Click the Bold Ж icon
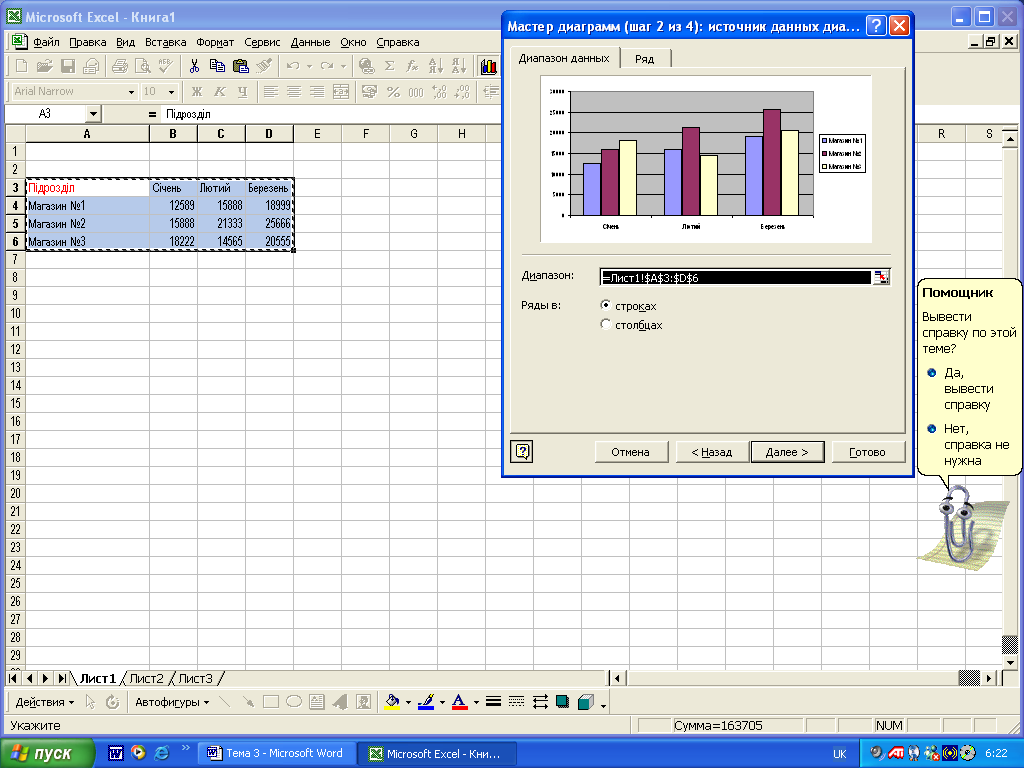Screen dimensions: 1024x768 (x=197, y=92)
